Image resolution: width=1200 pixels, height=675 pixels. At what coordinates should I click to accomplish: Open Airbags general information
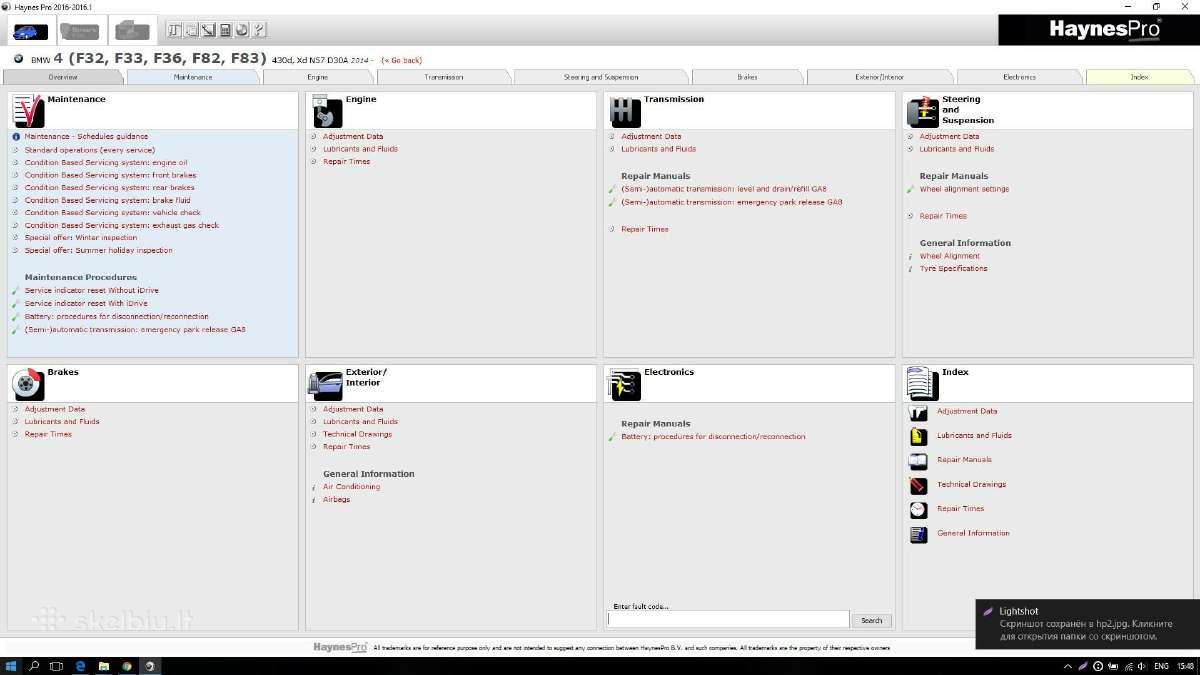point(336,499)
